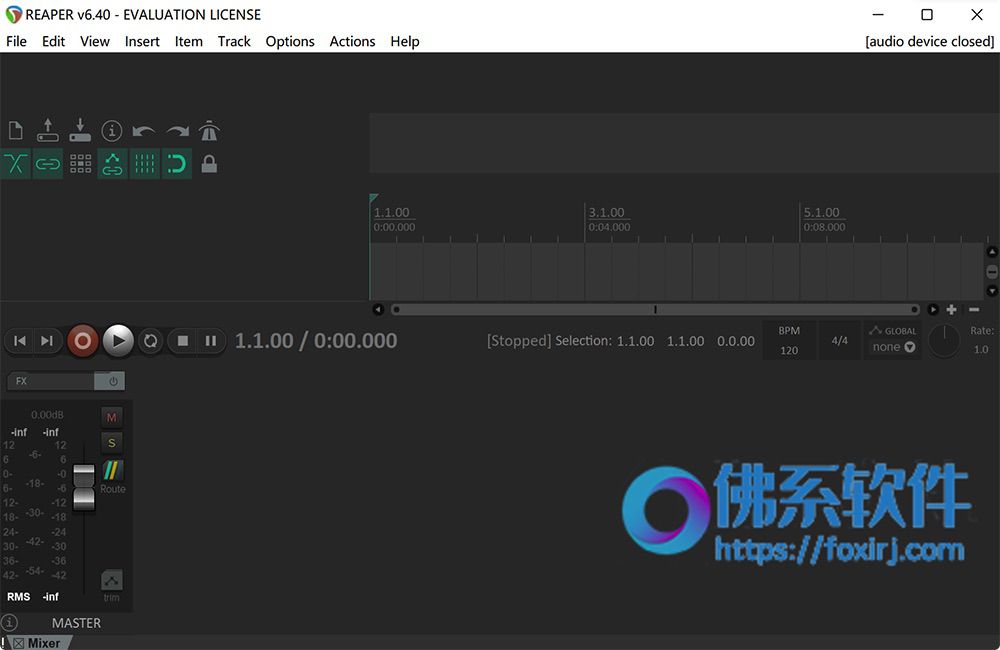
Task: Save project with the download-arrow toolbar icon
Action: click(x=80, y=130)
